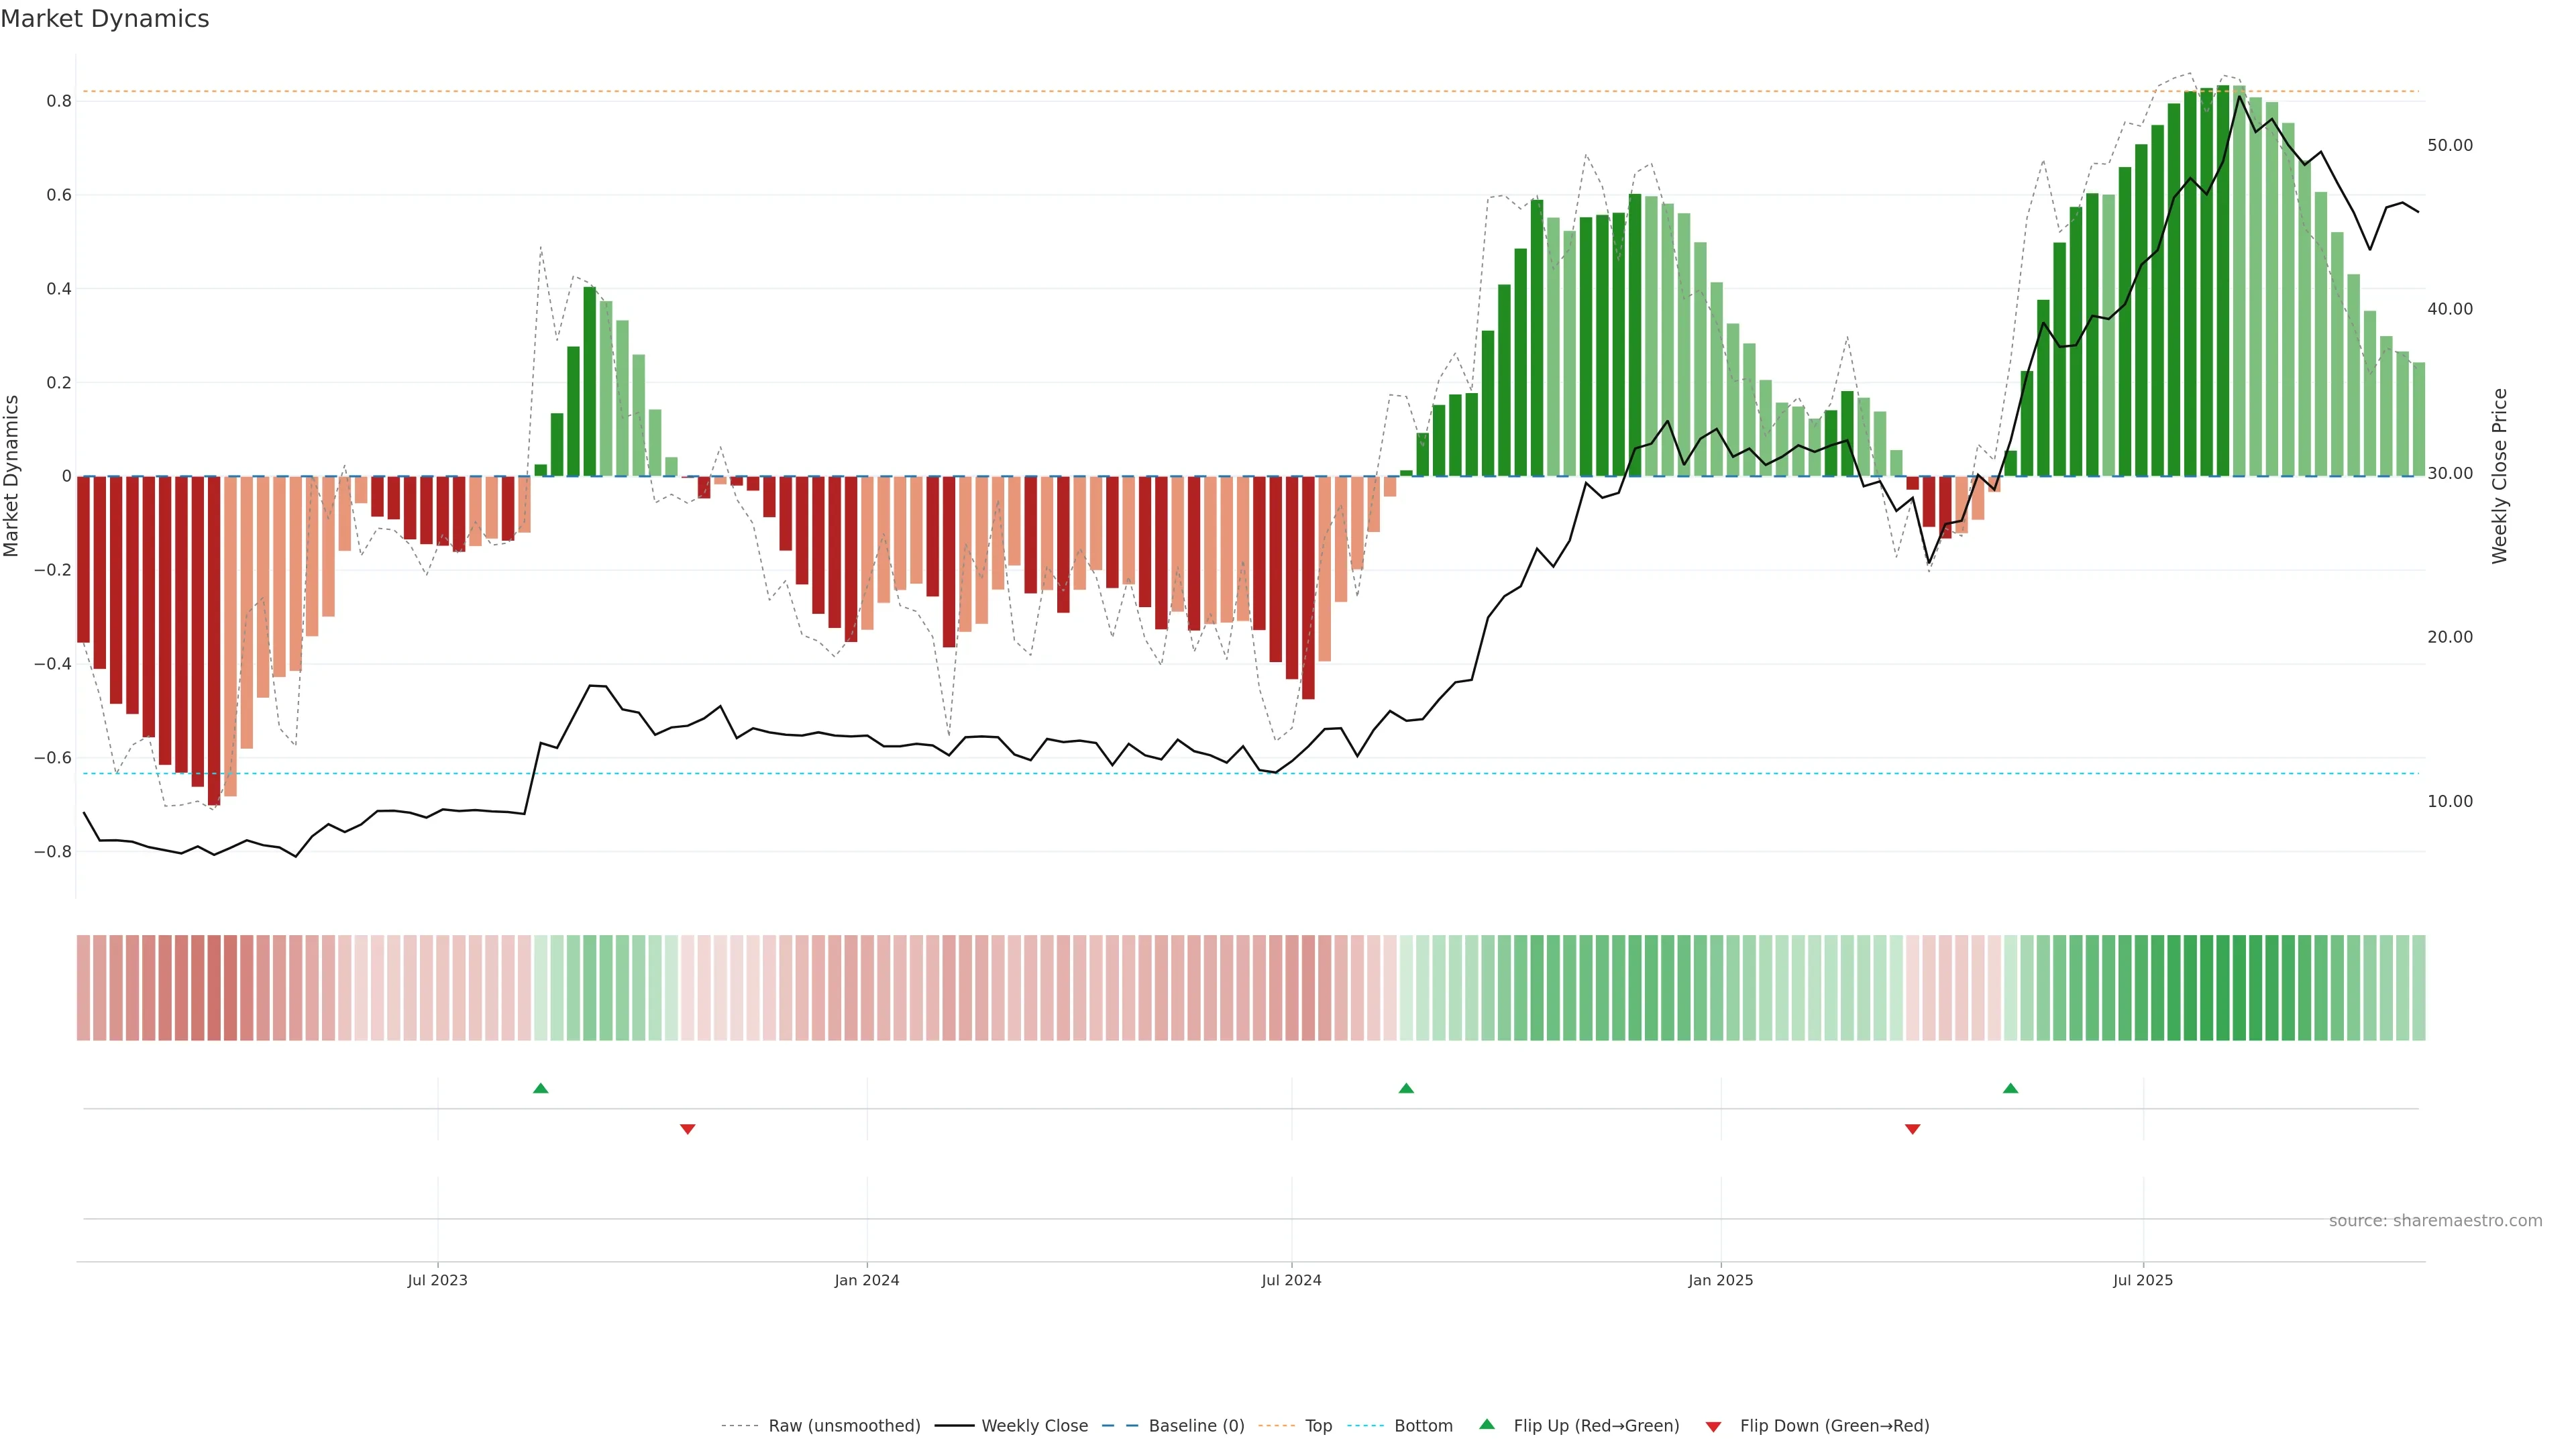Click the green flip-up marker before Jul 2025
The width and height of the screenshot is (2576, 1449).
tap(2010, 1088)
